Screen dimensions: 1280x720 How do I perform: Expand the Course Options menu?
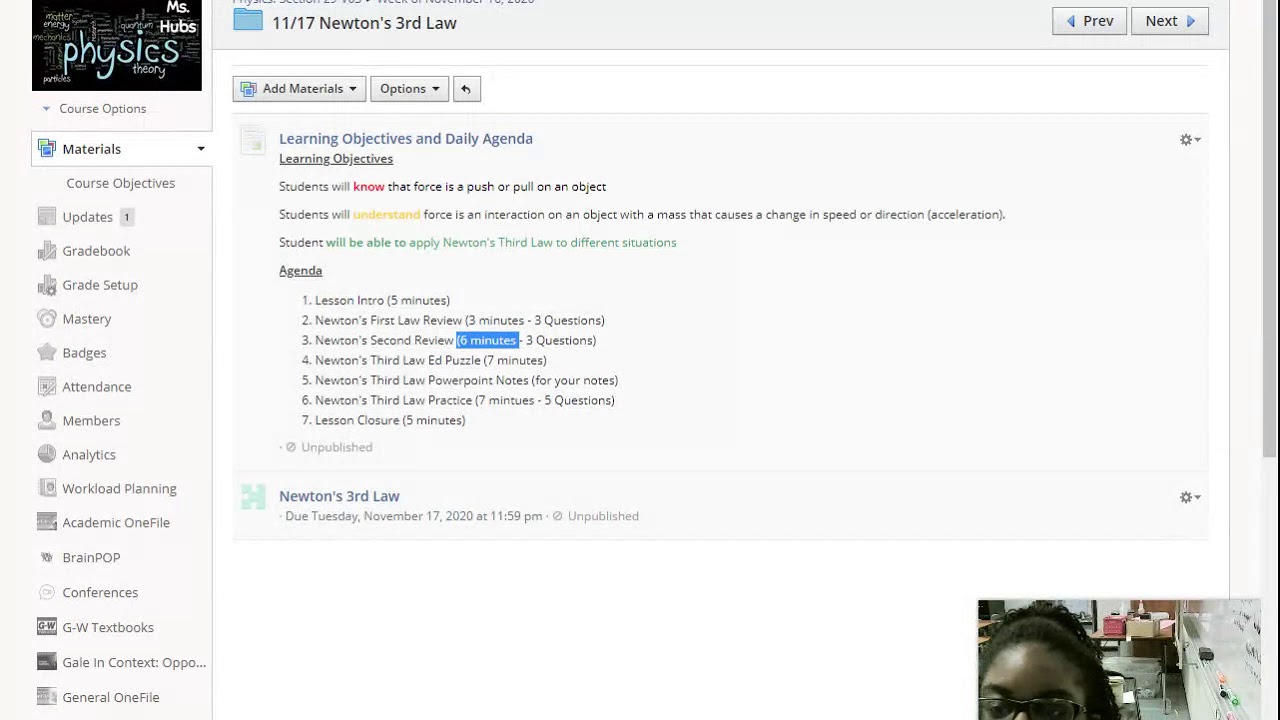pos(94,109)
